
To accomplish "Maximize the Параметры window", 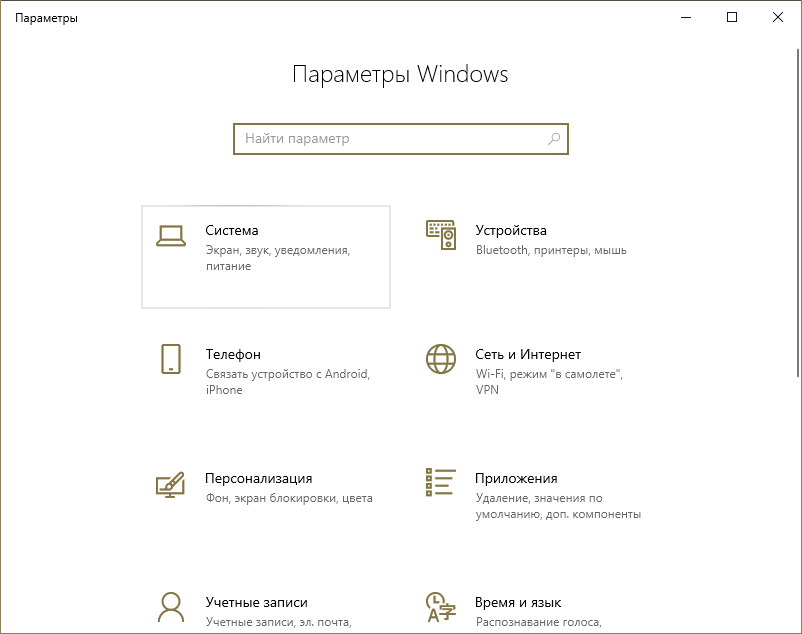I will pyautogui.click(x=732, y=17).
